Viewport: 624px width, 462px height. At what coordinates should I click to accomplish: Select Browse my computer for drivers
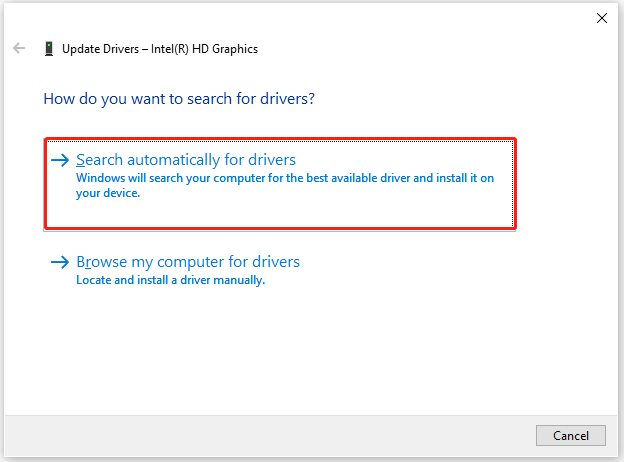click(x=188, y=262)
